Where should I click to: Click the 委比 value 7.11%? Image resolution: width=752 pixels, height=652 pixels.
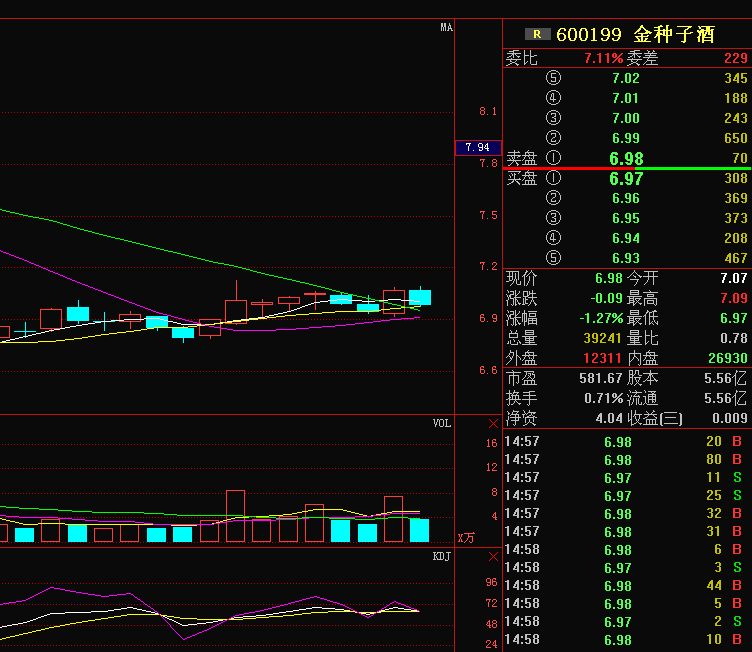[x=604, y=59]
